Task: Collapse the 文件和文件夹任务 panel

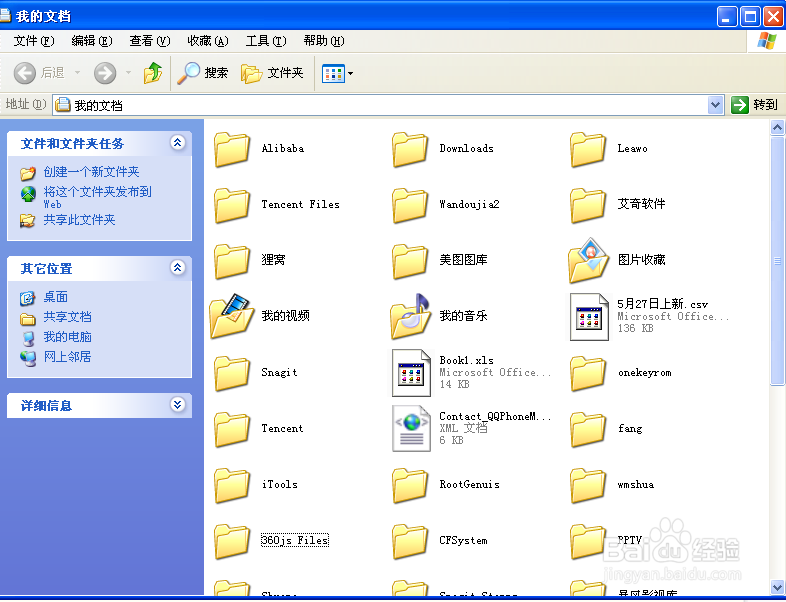Action: (177, 143)
